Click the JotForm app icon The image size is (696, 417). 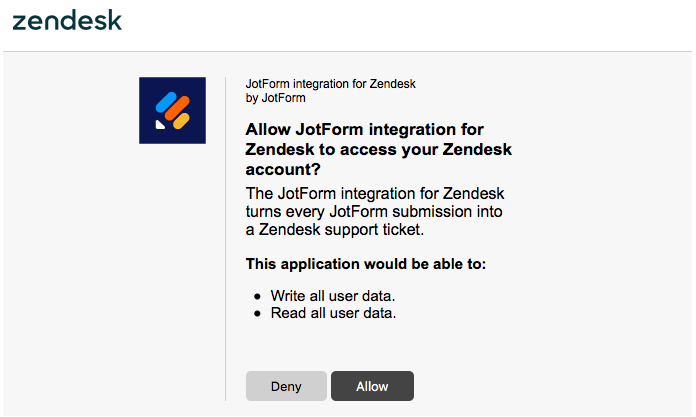click(172, 110)
